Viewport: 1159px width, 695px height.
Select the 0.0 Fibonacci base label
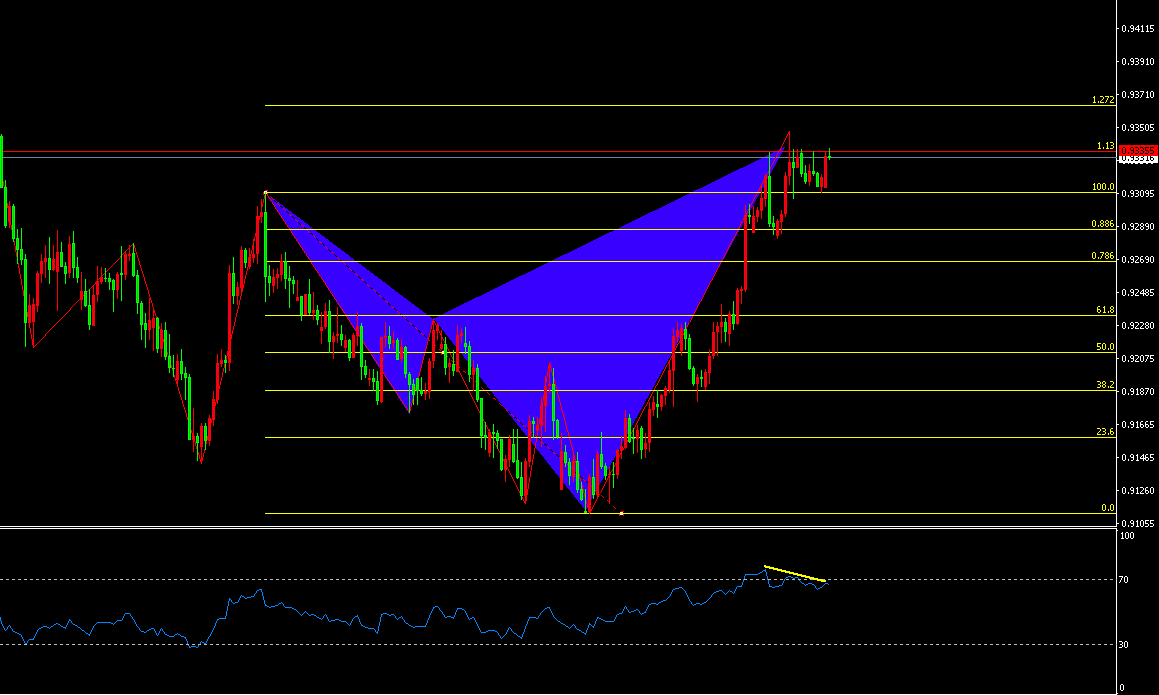tap(1108, 508)
